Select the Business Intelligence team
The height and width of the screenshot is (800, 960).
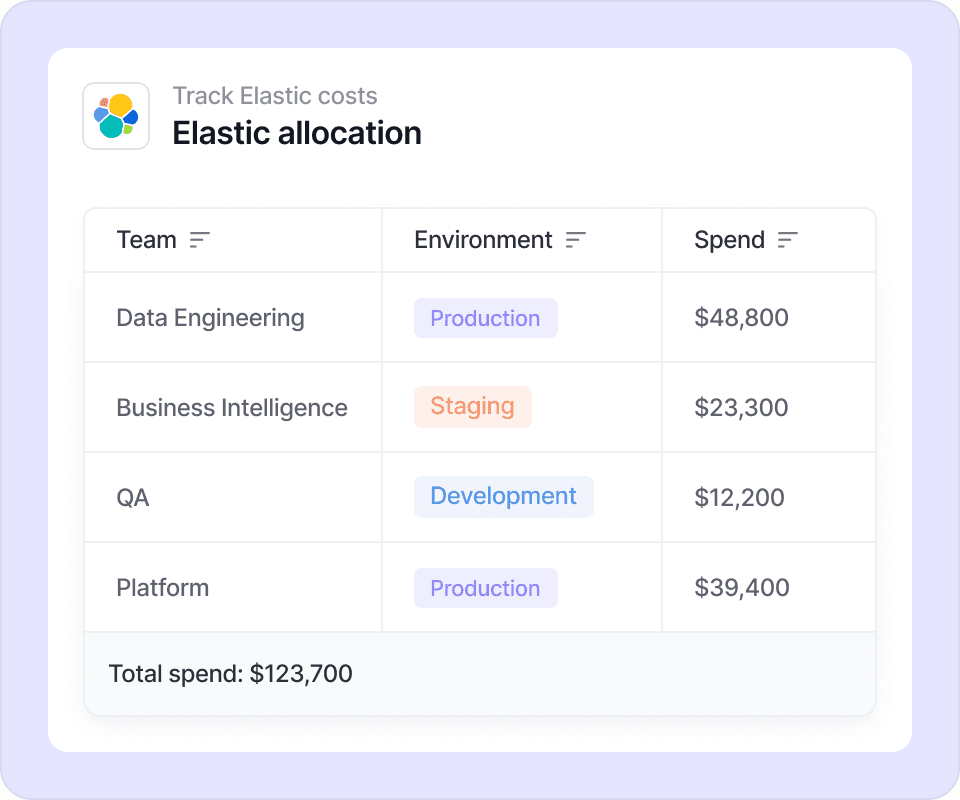pos(232,408)
